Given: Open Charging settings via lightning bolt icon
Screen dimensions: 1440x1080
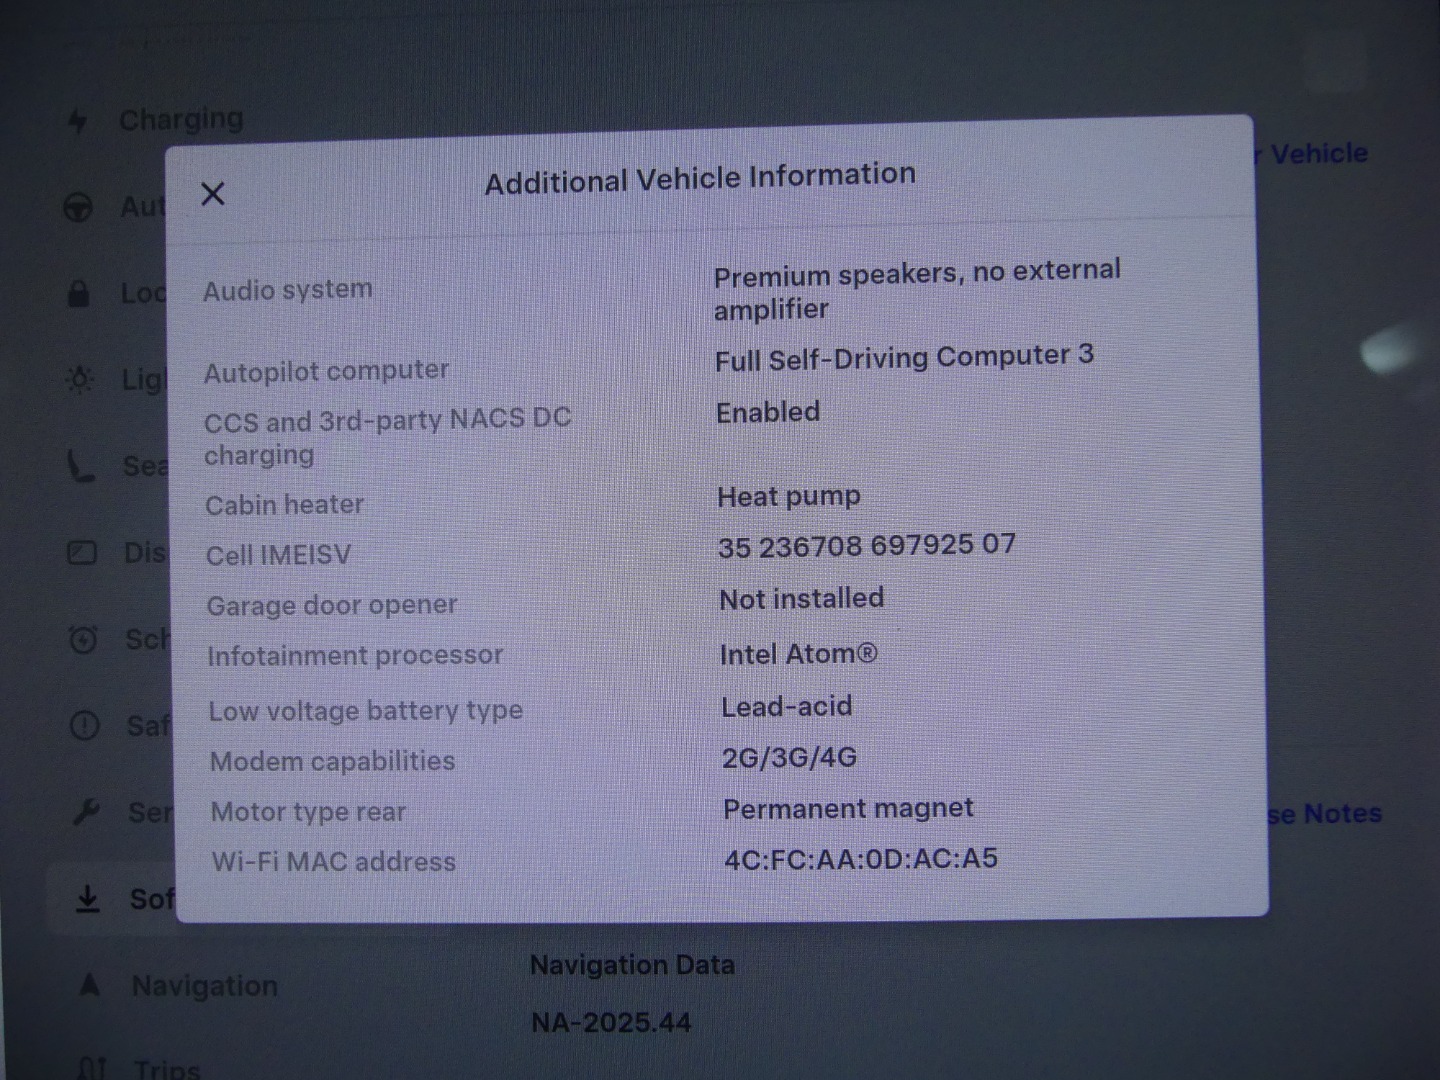Looking at the screenshot, I should point(77,121).
